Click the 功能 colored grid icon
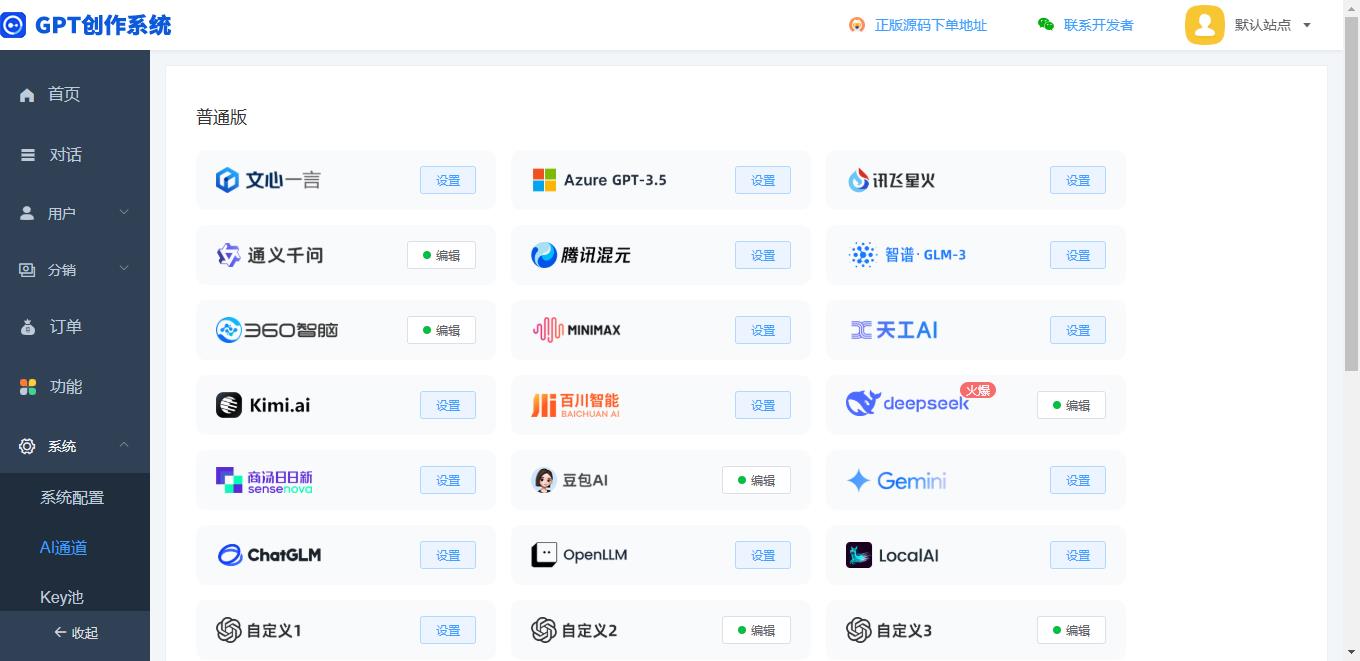Viewport: 1360px width, 661px height. click(28, 387)
